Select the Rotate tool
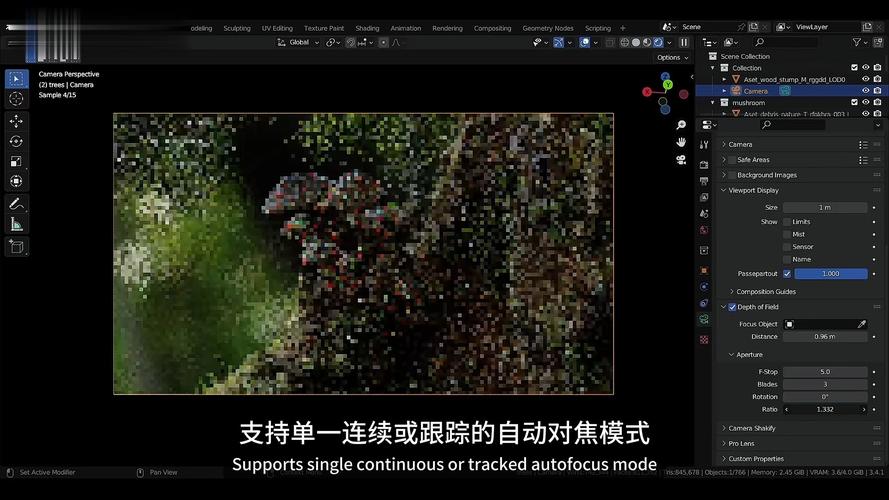The image size is (889, 500). tap(16, 141)
